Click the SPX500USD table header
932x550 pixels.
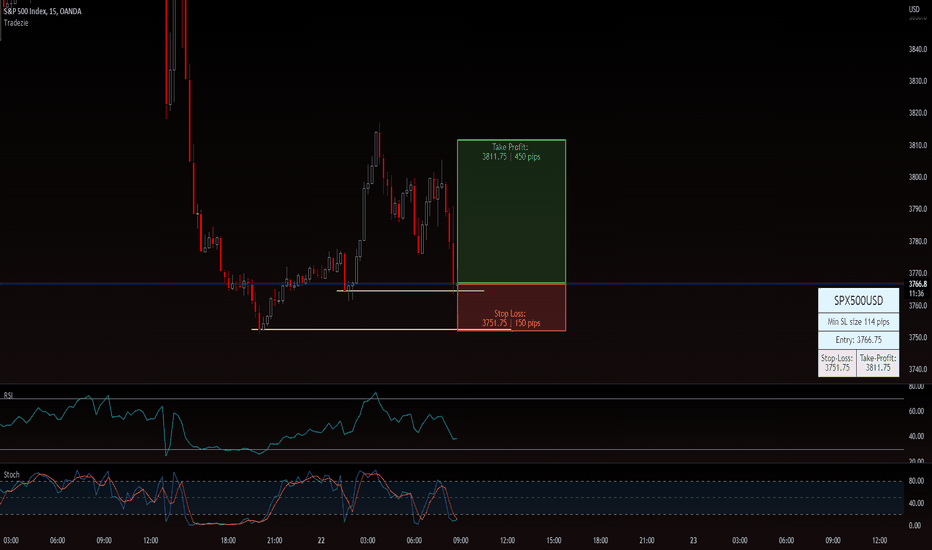pos(858,300)
